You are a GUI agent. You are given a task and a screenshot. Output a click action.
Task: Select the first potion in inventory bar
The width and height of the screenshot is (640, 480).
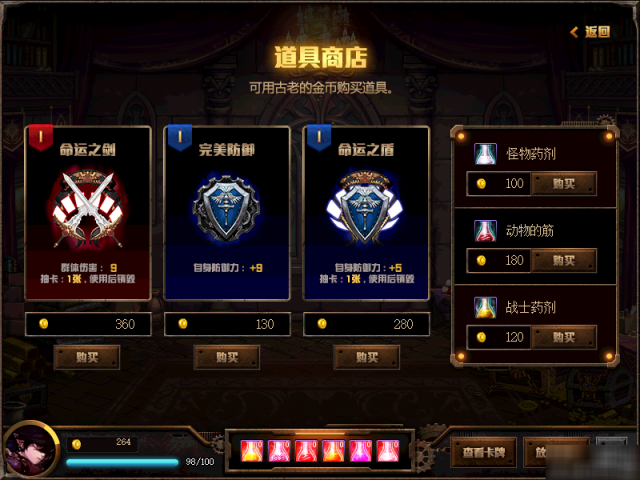pyautogui.click(x=252, y=451)
